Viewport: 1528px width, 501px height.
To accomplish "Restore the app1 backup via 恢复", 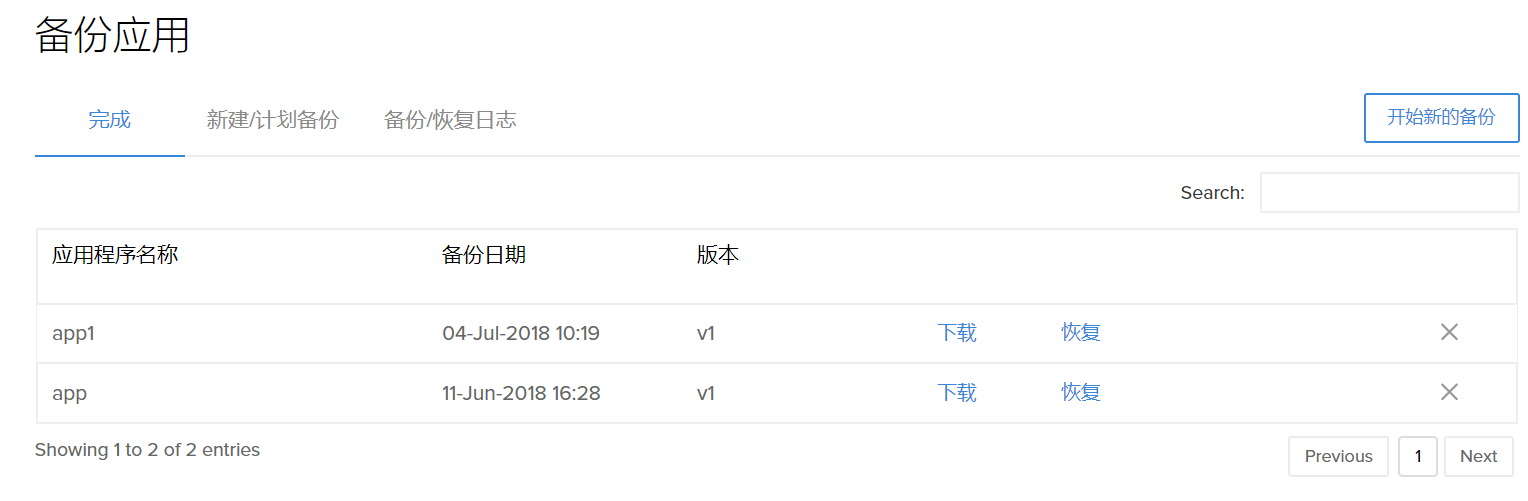I will click(1081, 333).
